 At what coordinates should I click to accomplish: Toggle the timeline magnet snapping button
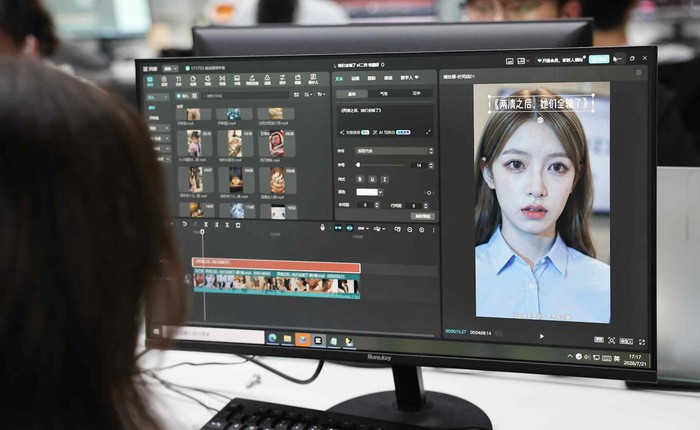tap(338, 228)
